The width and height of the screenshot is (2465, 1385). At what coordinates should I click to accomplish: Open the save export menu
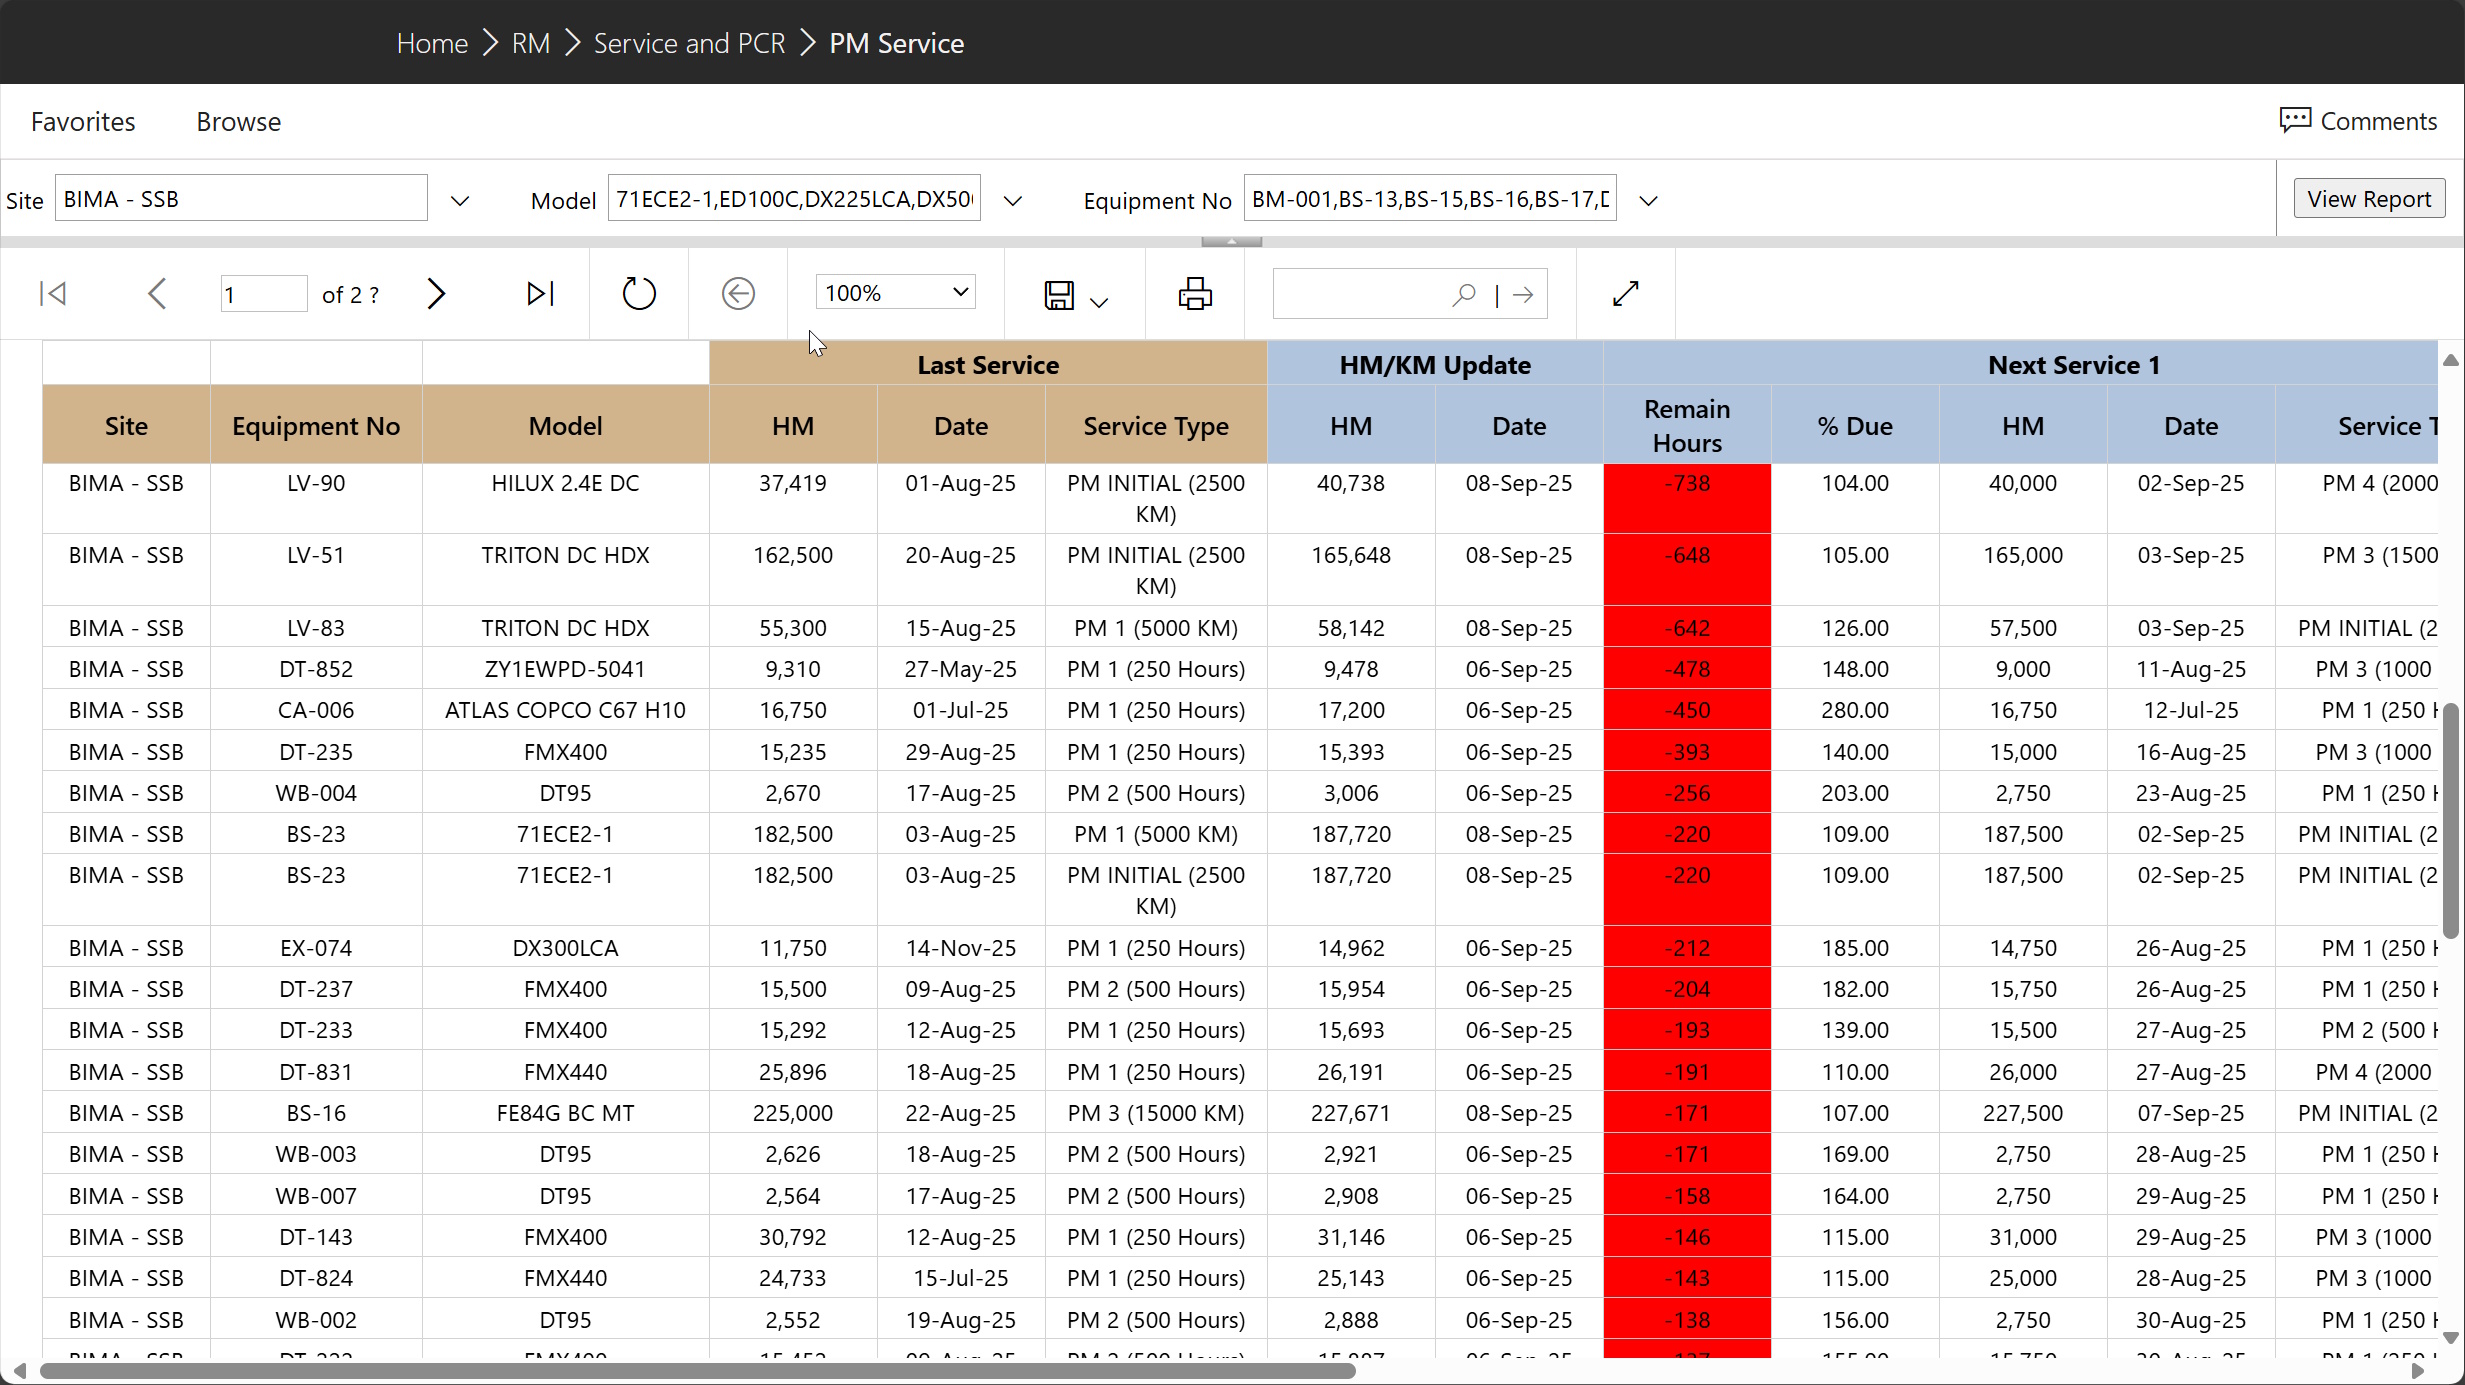click(x=1075, y=296)
